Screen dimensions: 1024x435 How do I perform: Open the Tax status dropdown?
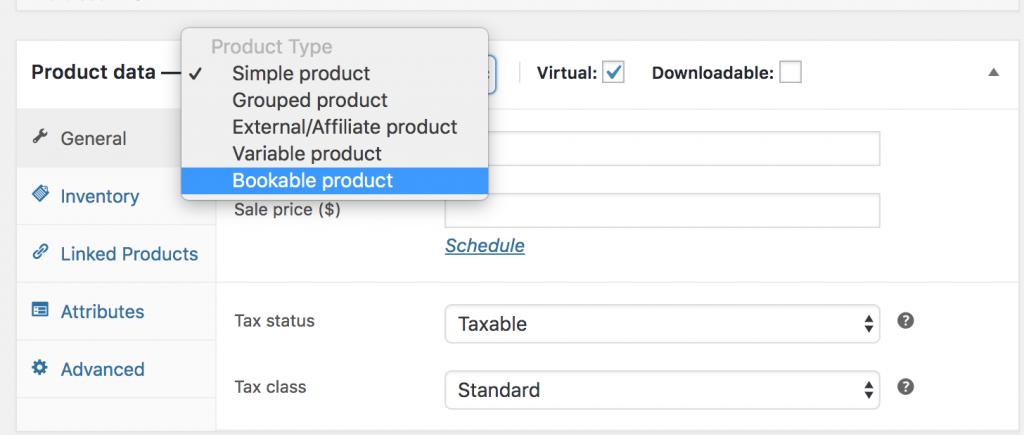tap(661, 324)
